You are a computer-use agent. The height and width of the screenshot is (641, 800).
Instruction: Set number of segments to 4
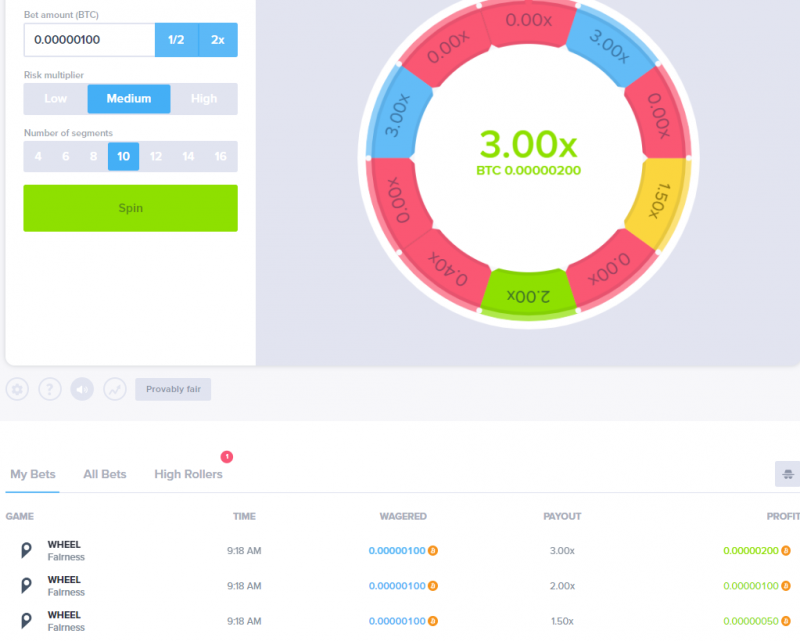38,156
